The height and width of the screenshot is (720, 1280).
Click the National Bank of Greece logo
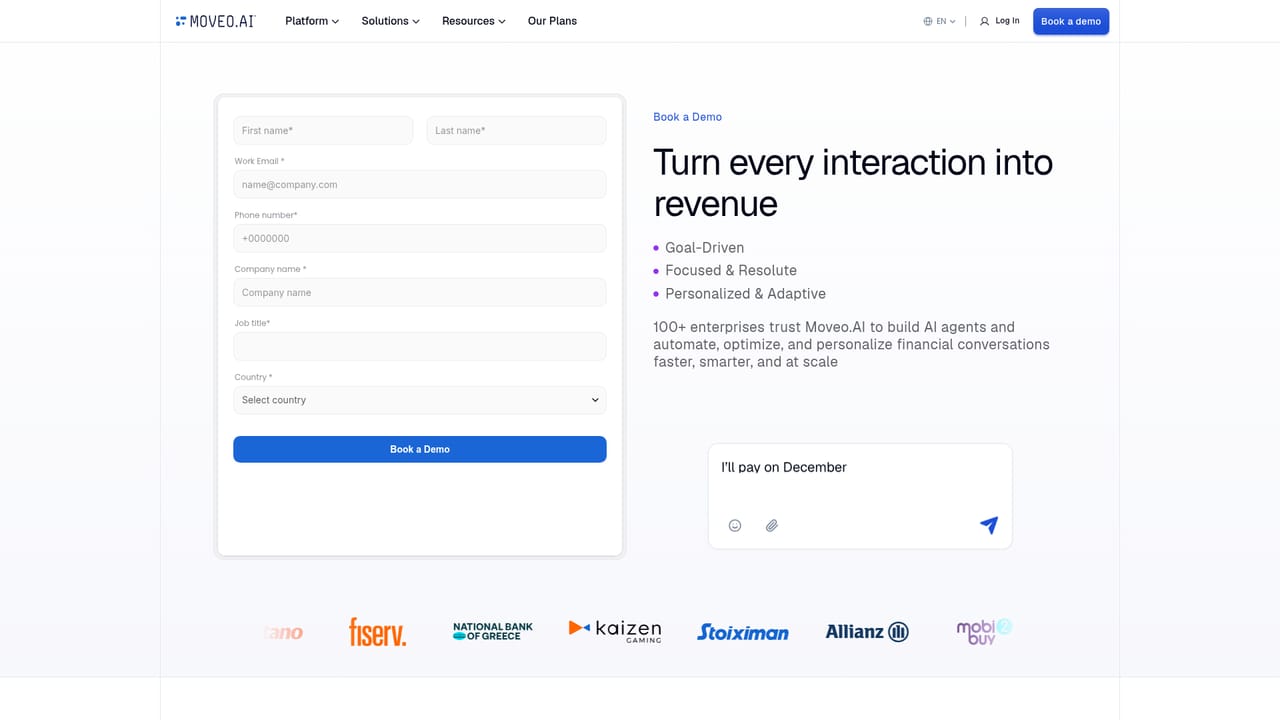coord(493,631)
